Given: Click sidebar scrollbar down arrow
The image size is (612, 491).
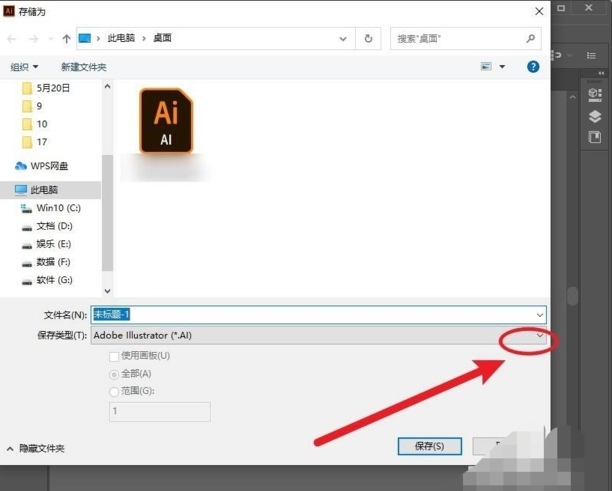Looking at the screenshot, I should click(x=108, y=291).
